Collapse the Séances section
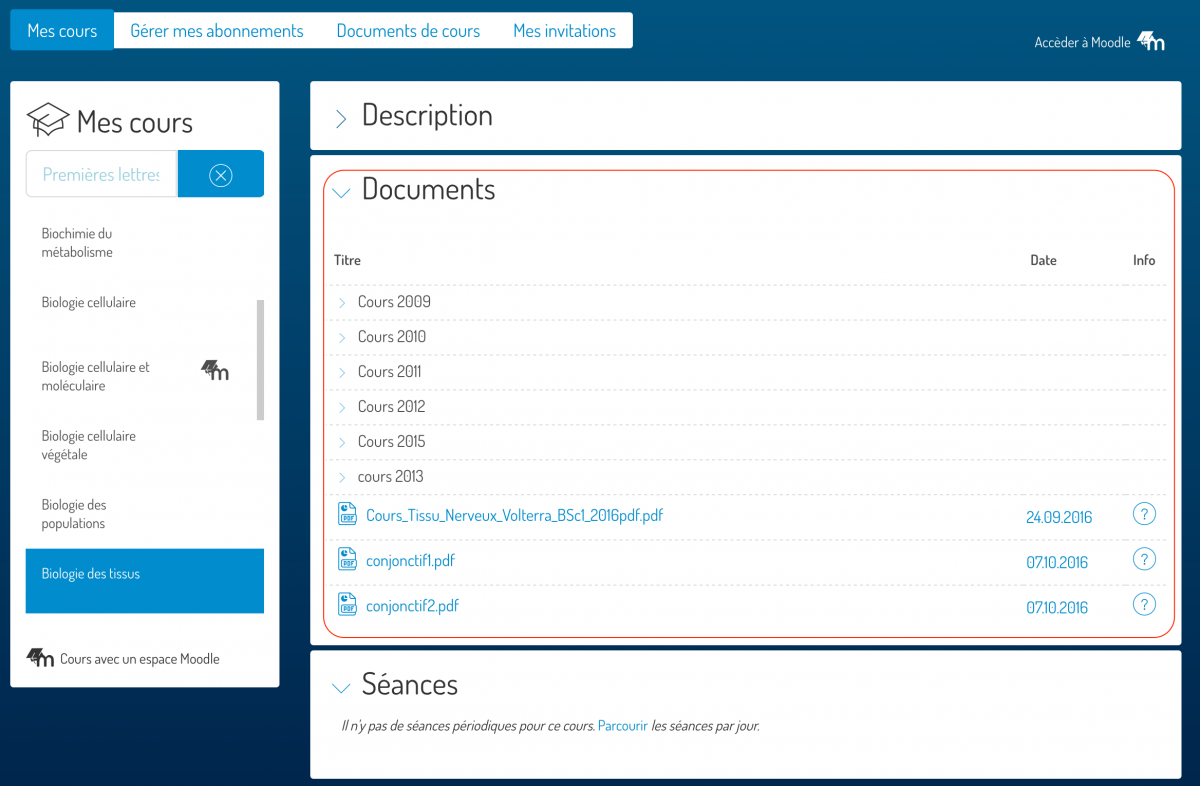Image resolution: width=1200 pixels, height=786 pixels. point(341,687)
